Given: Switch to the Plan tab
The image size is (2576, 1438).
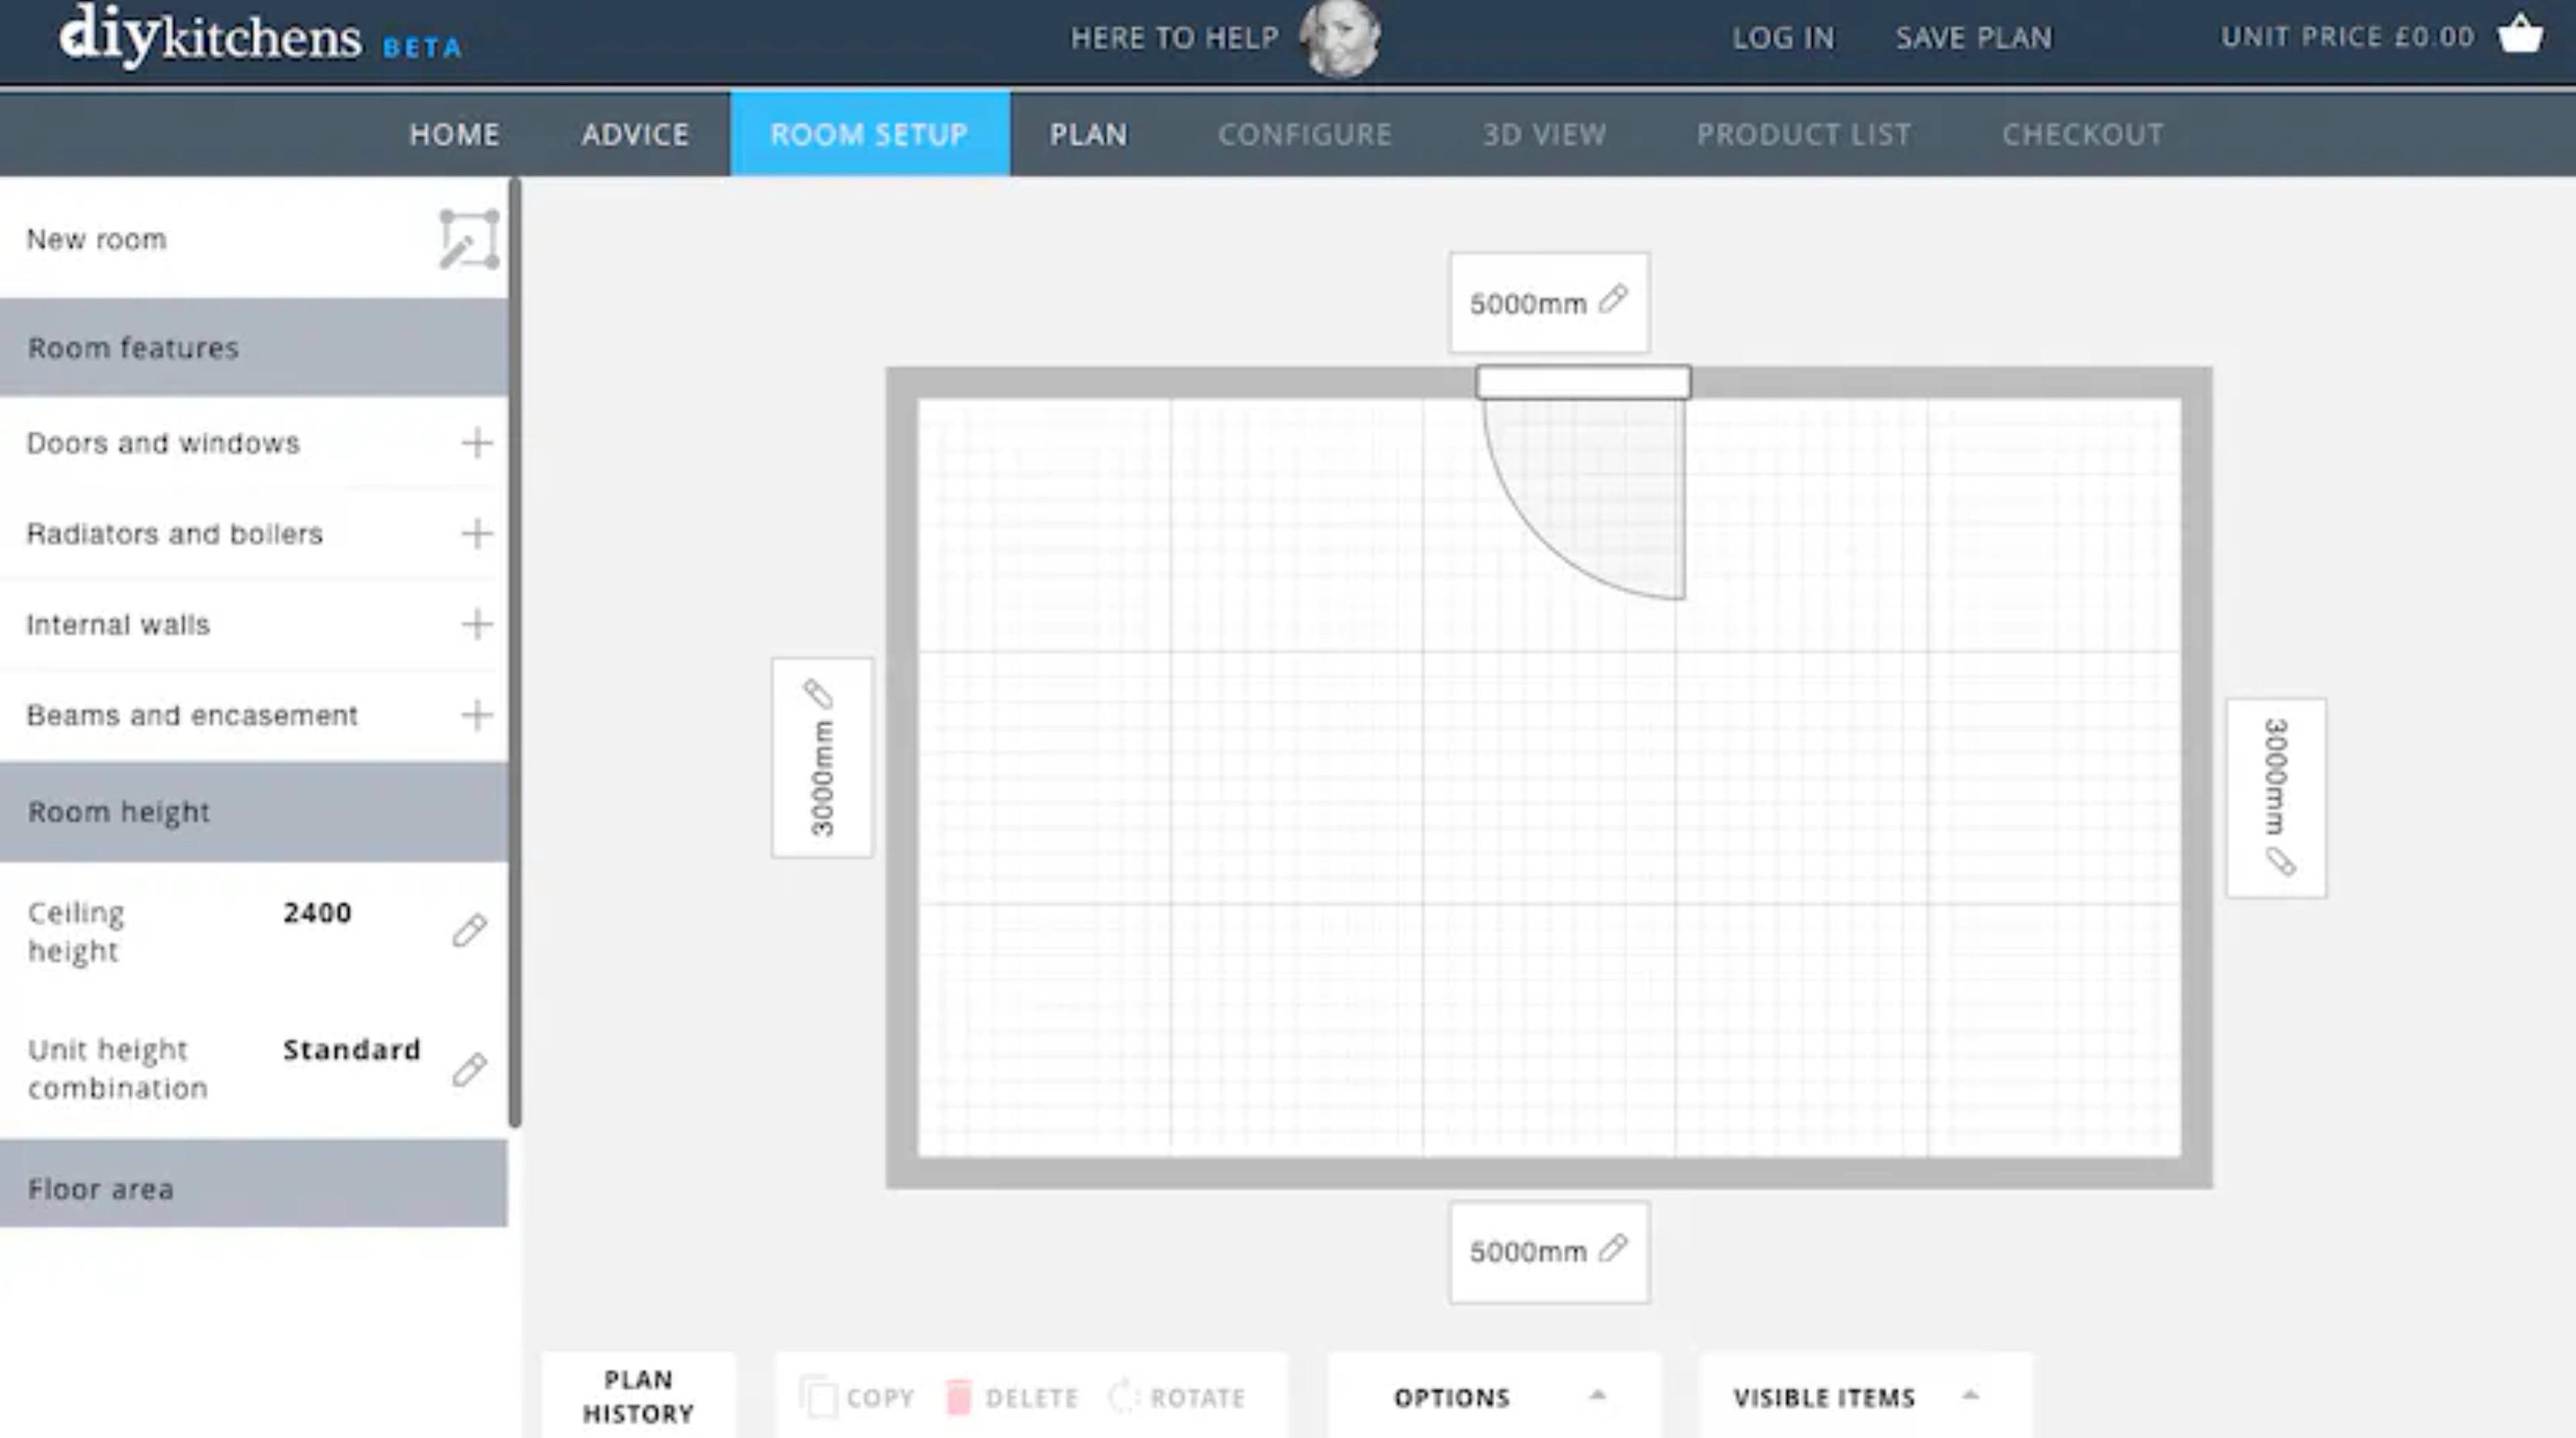Looking at the screenshot, I should [x=1088, y=134].
